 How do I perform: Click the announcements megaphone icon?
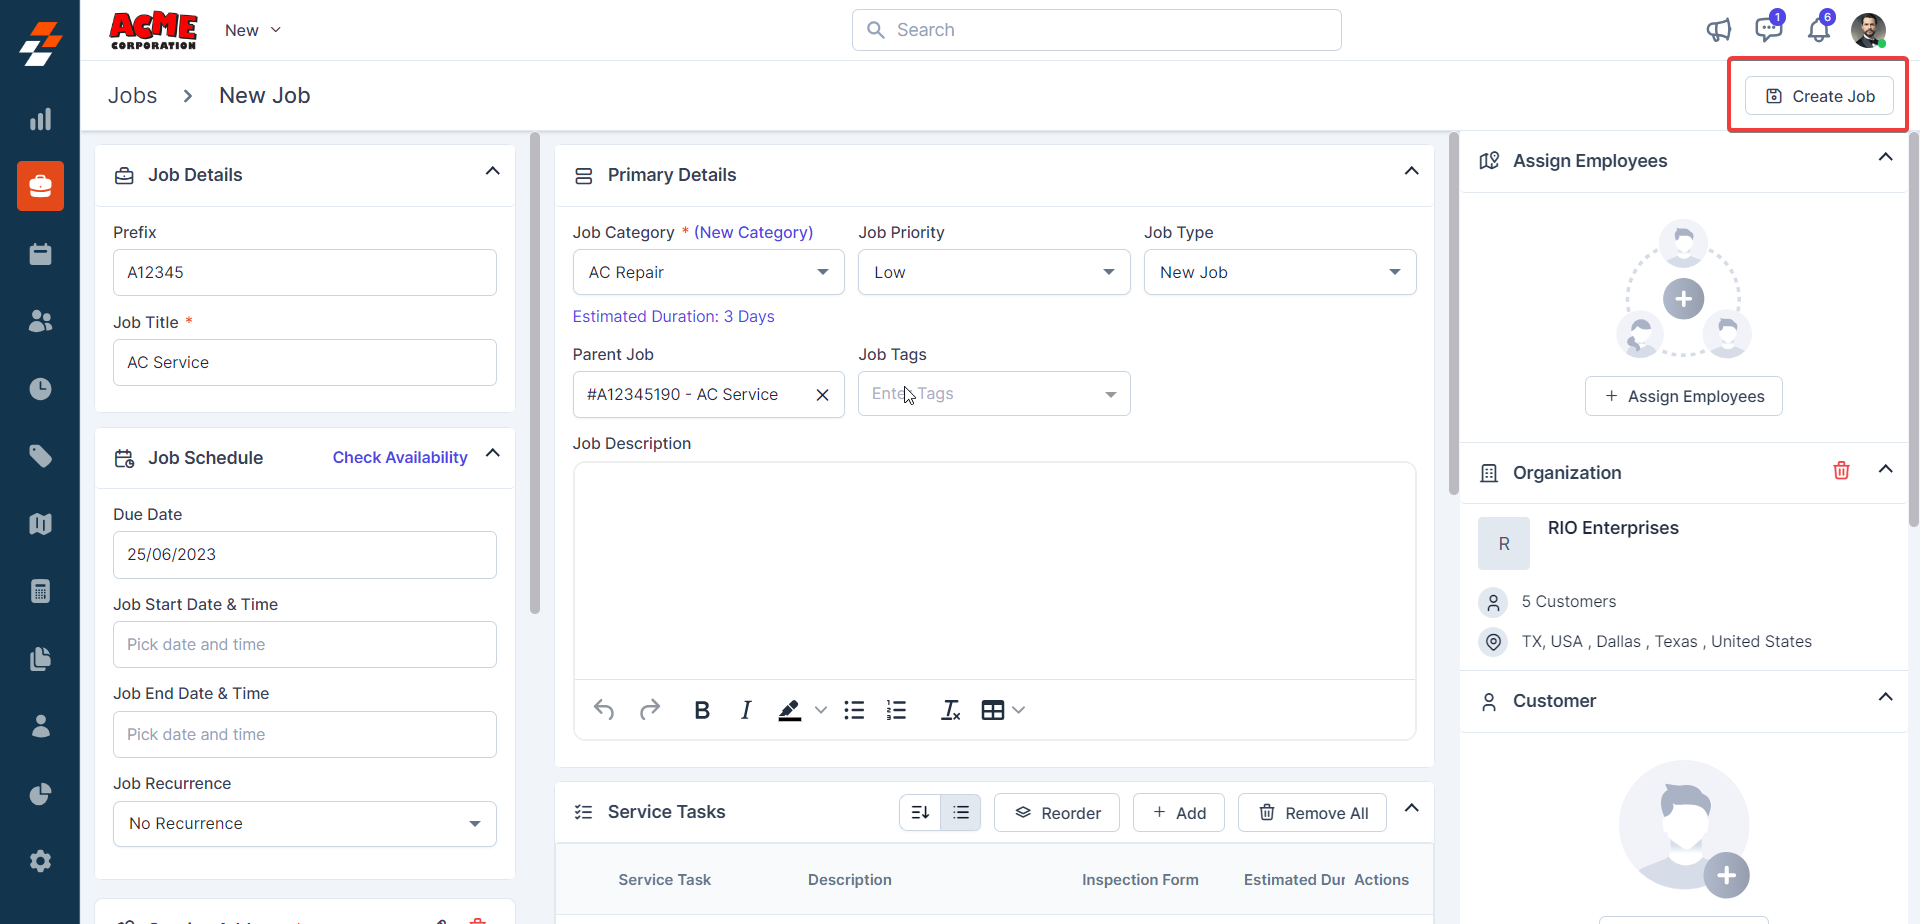point(1718,30)
